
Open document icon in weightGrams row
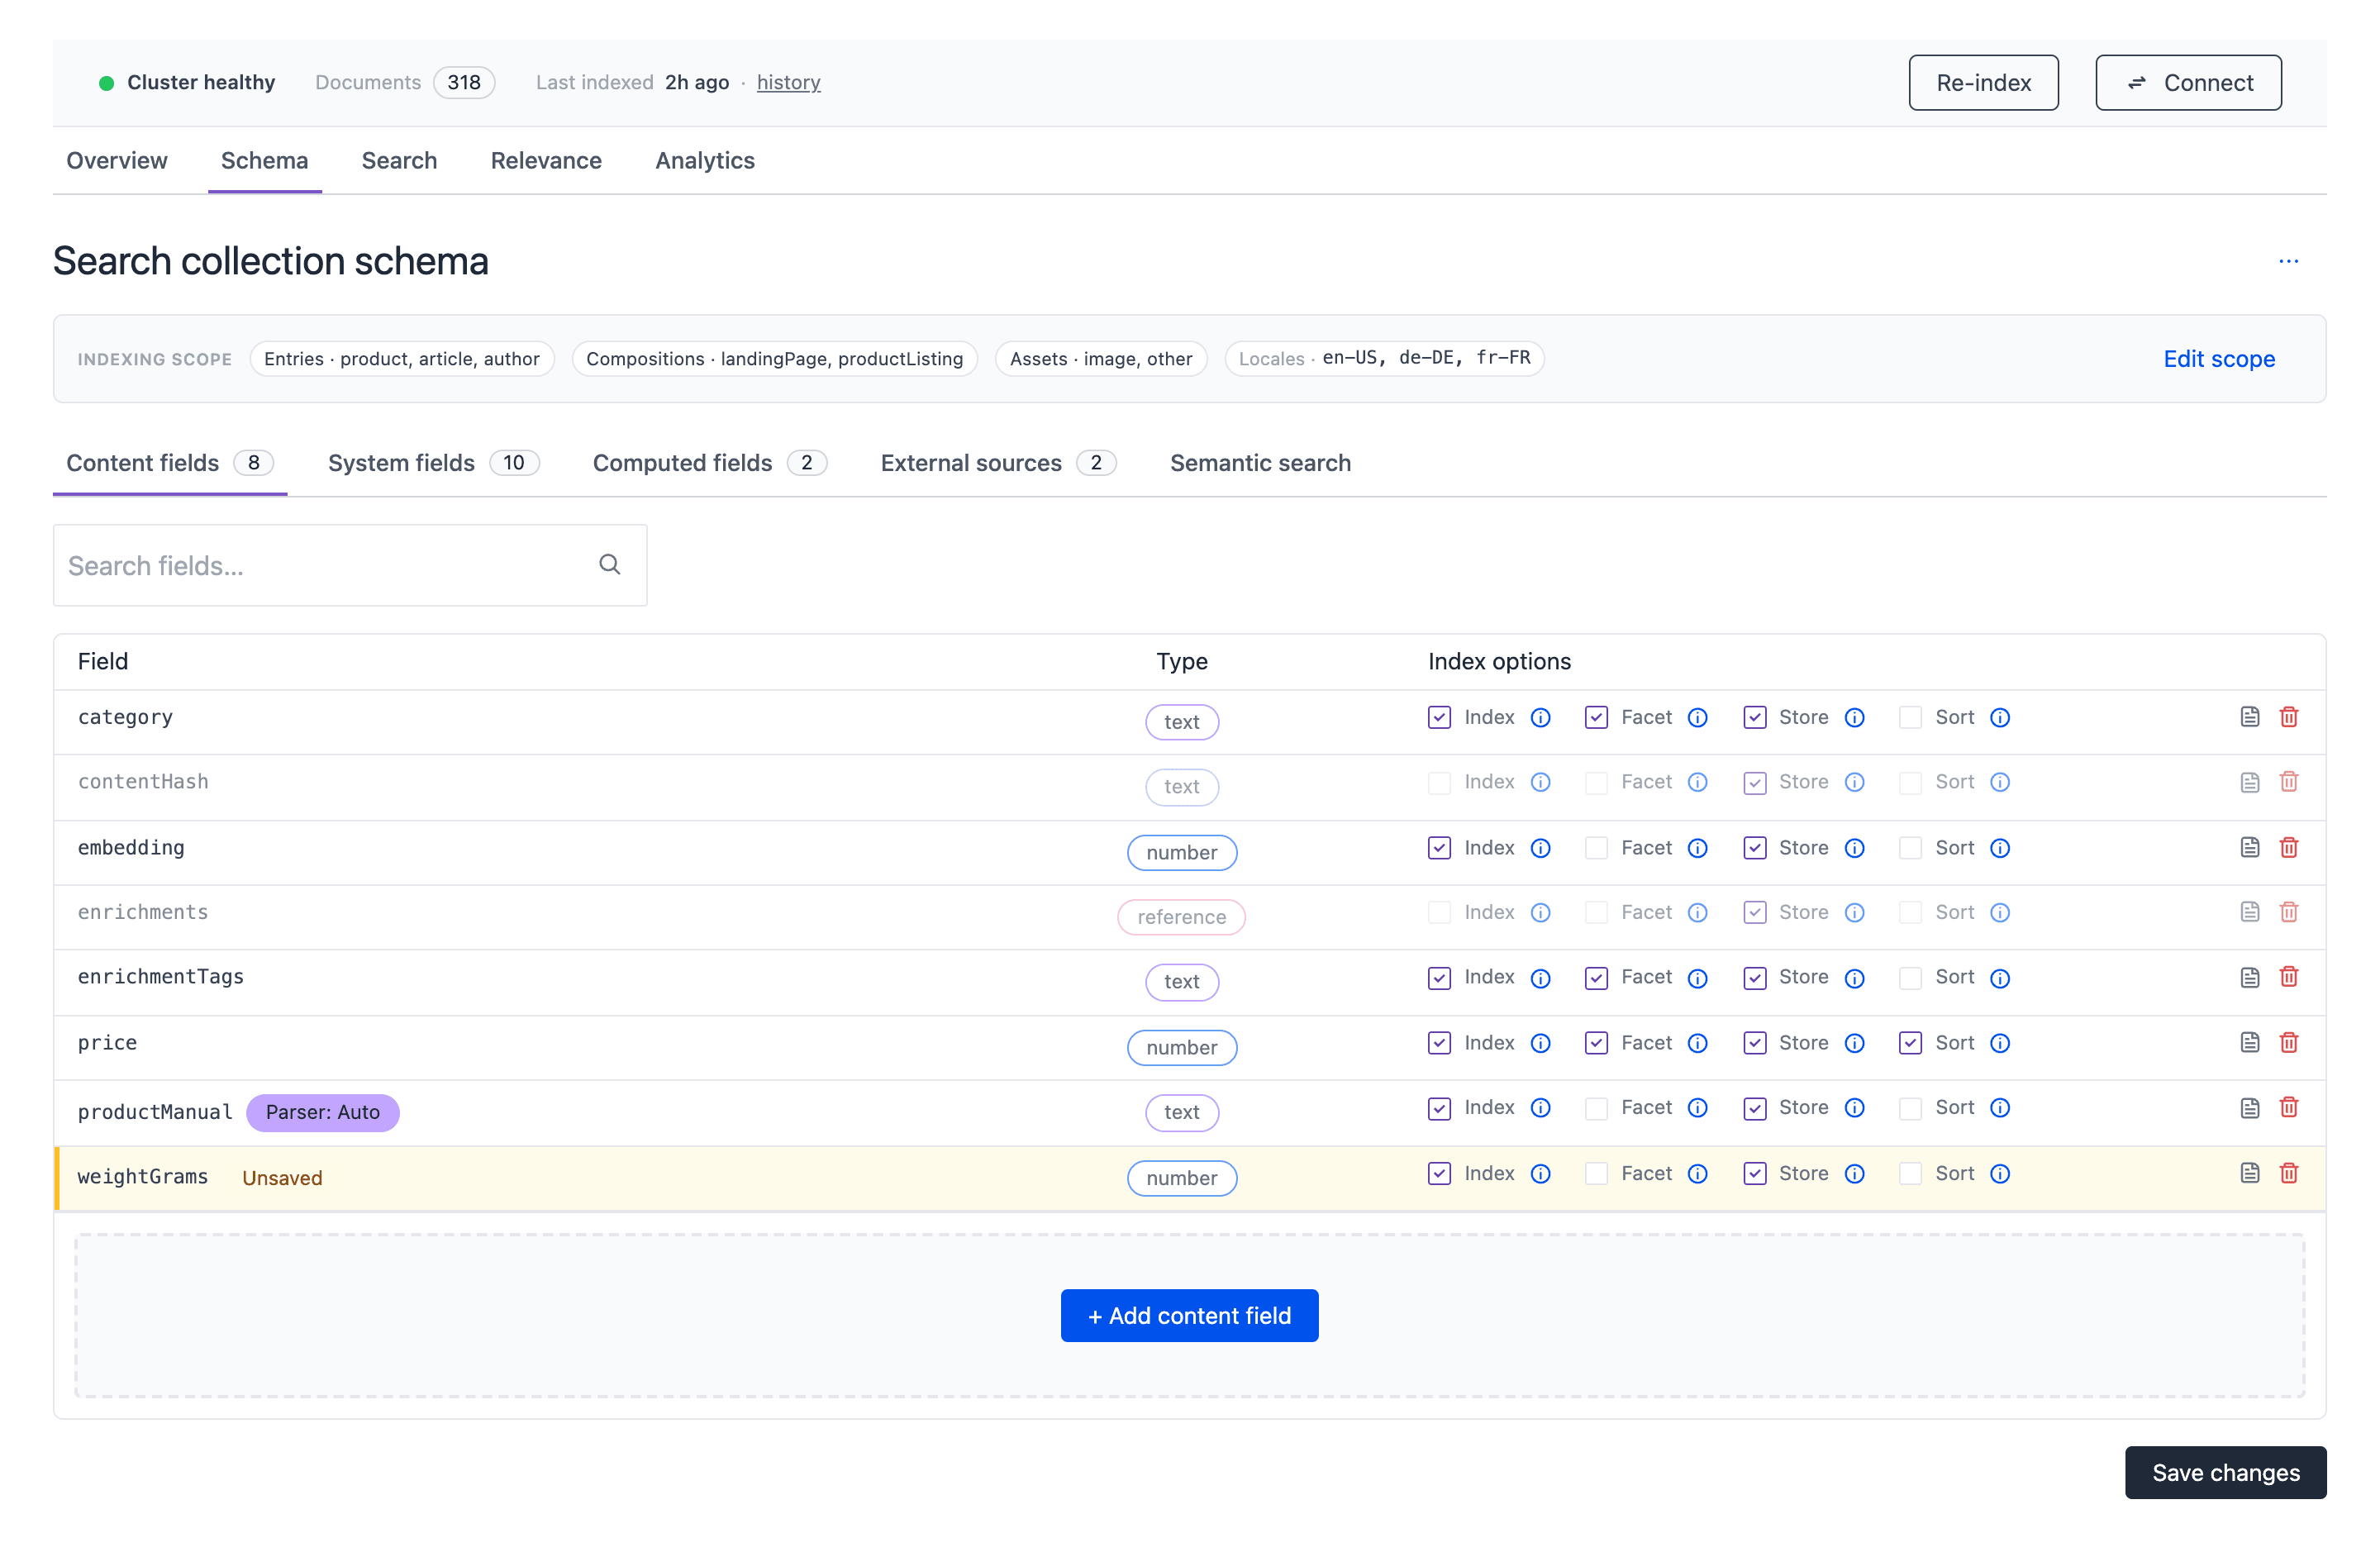point(2250,1173)
